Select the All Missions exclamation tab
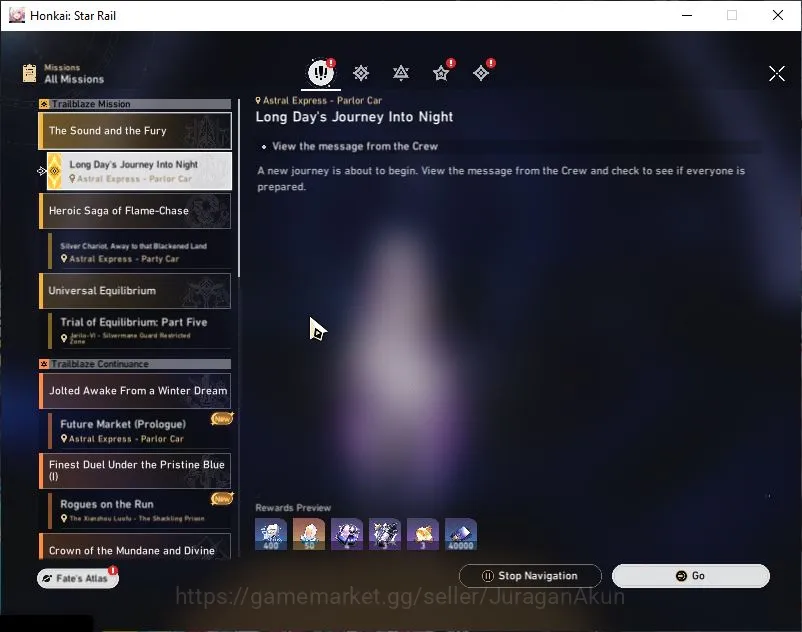 (x=321, y=73)
